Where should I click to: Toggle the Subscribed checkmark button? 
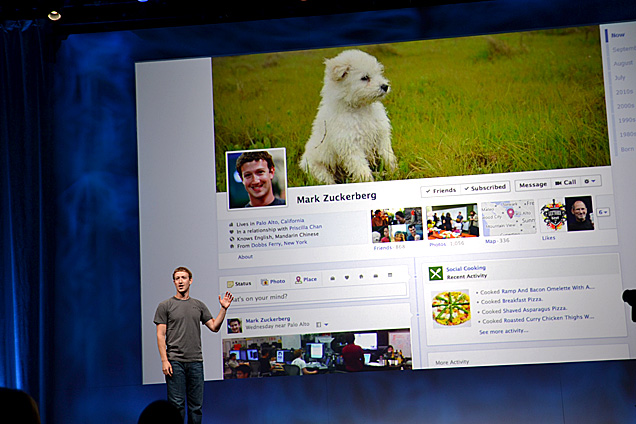(486, 187)
